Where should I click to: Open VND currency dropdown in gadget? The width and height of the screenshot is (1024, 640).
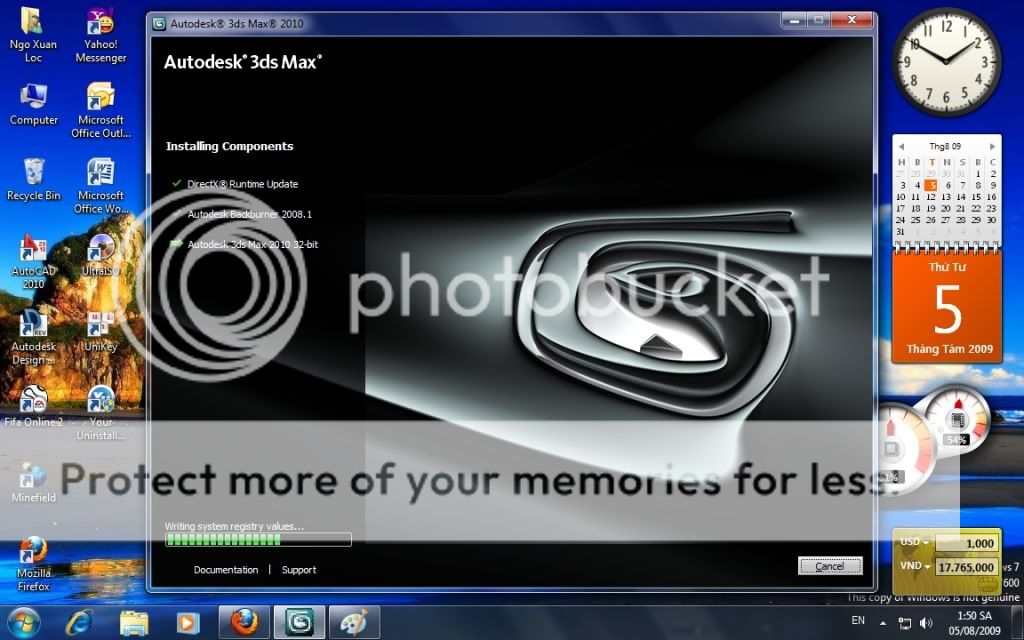click(x=914, y=566)
